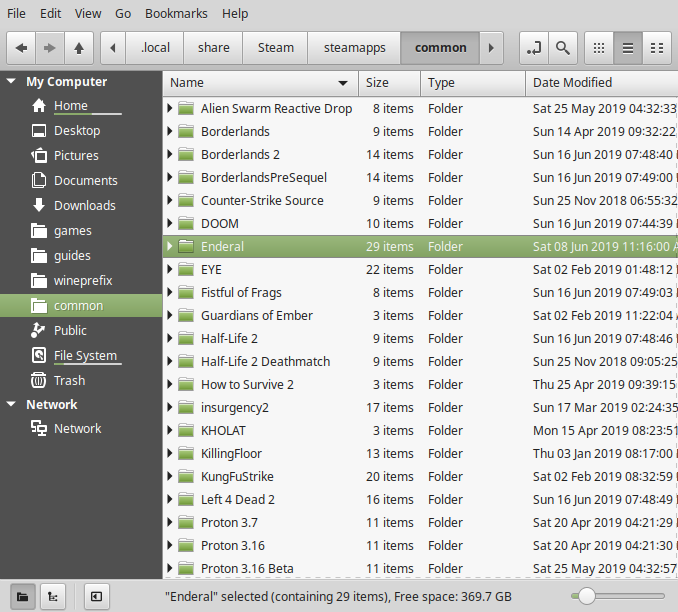This screenshot has height=612, width=678.
Task: Collapse the My Computer section
Action: tap(11, 81)
